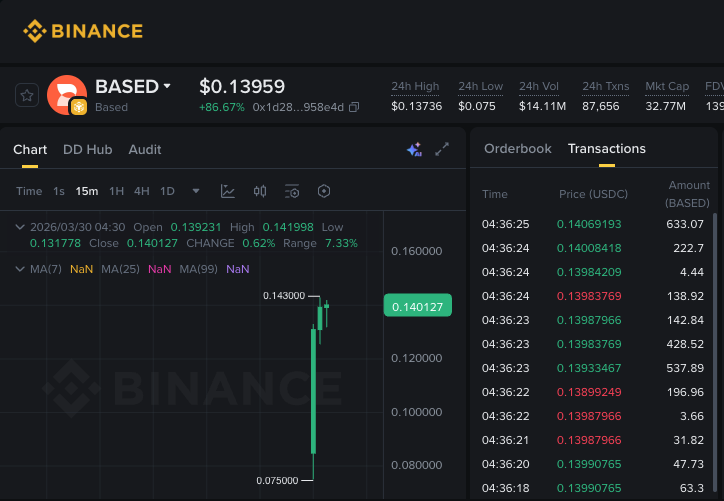
Task: Open the line chart type icon
Action: (228, 191)
